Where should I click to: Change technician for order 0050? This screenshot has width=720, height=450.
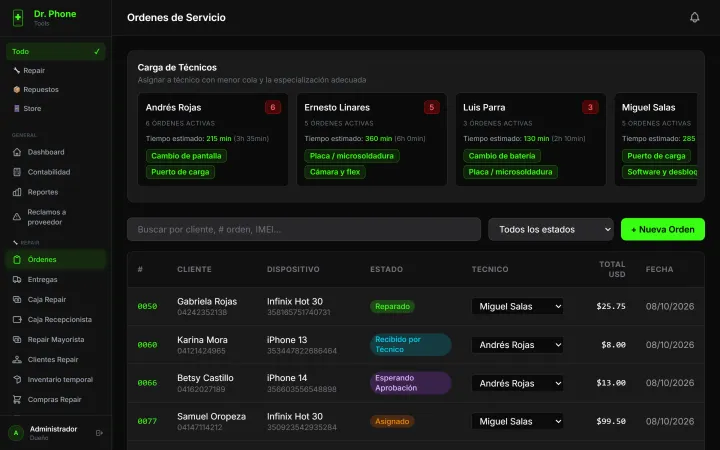click(x=518, y=306)
